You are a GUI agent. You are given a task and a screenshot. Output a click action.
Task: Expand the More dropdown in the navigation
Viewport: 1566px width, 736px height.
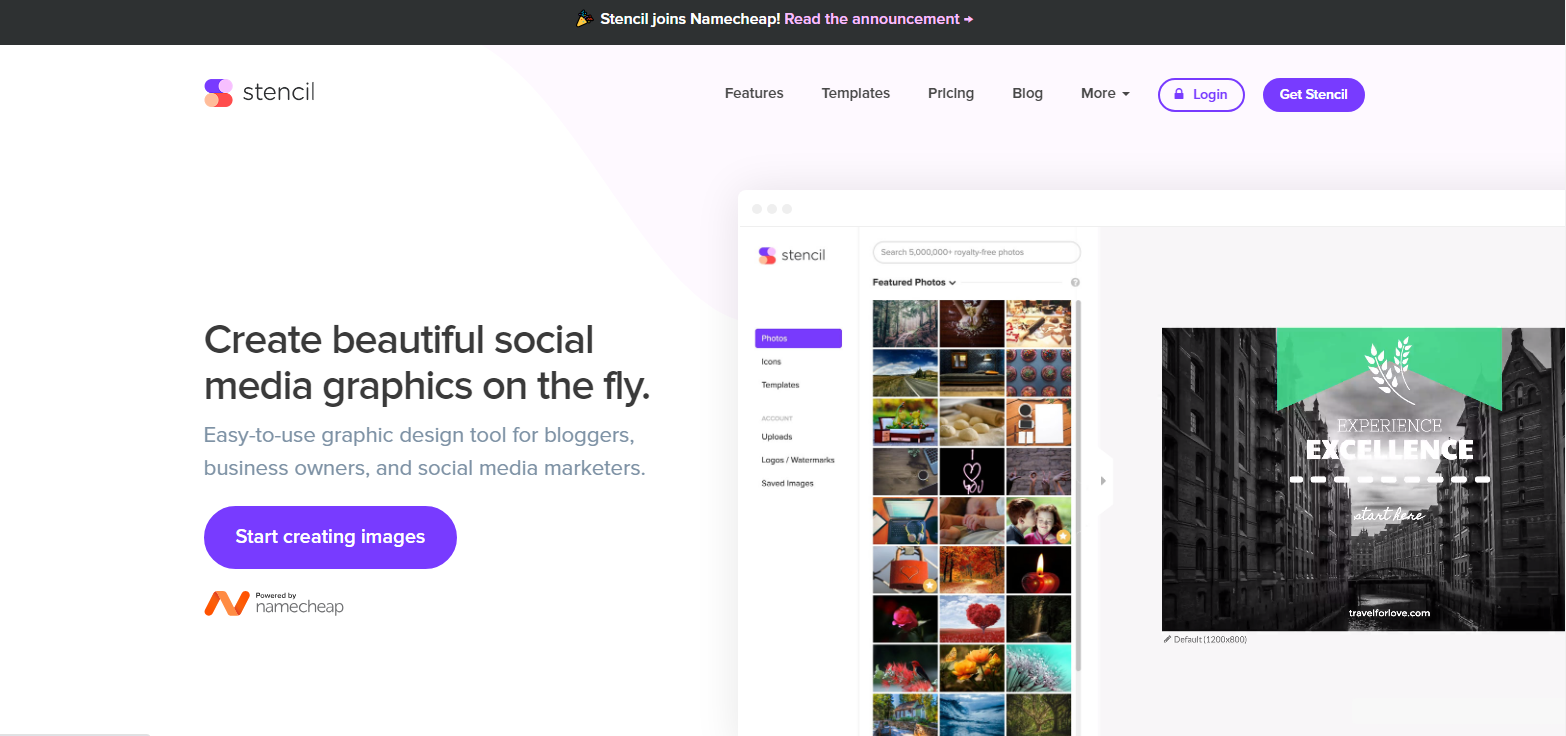(x=1105, y=93)
